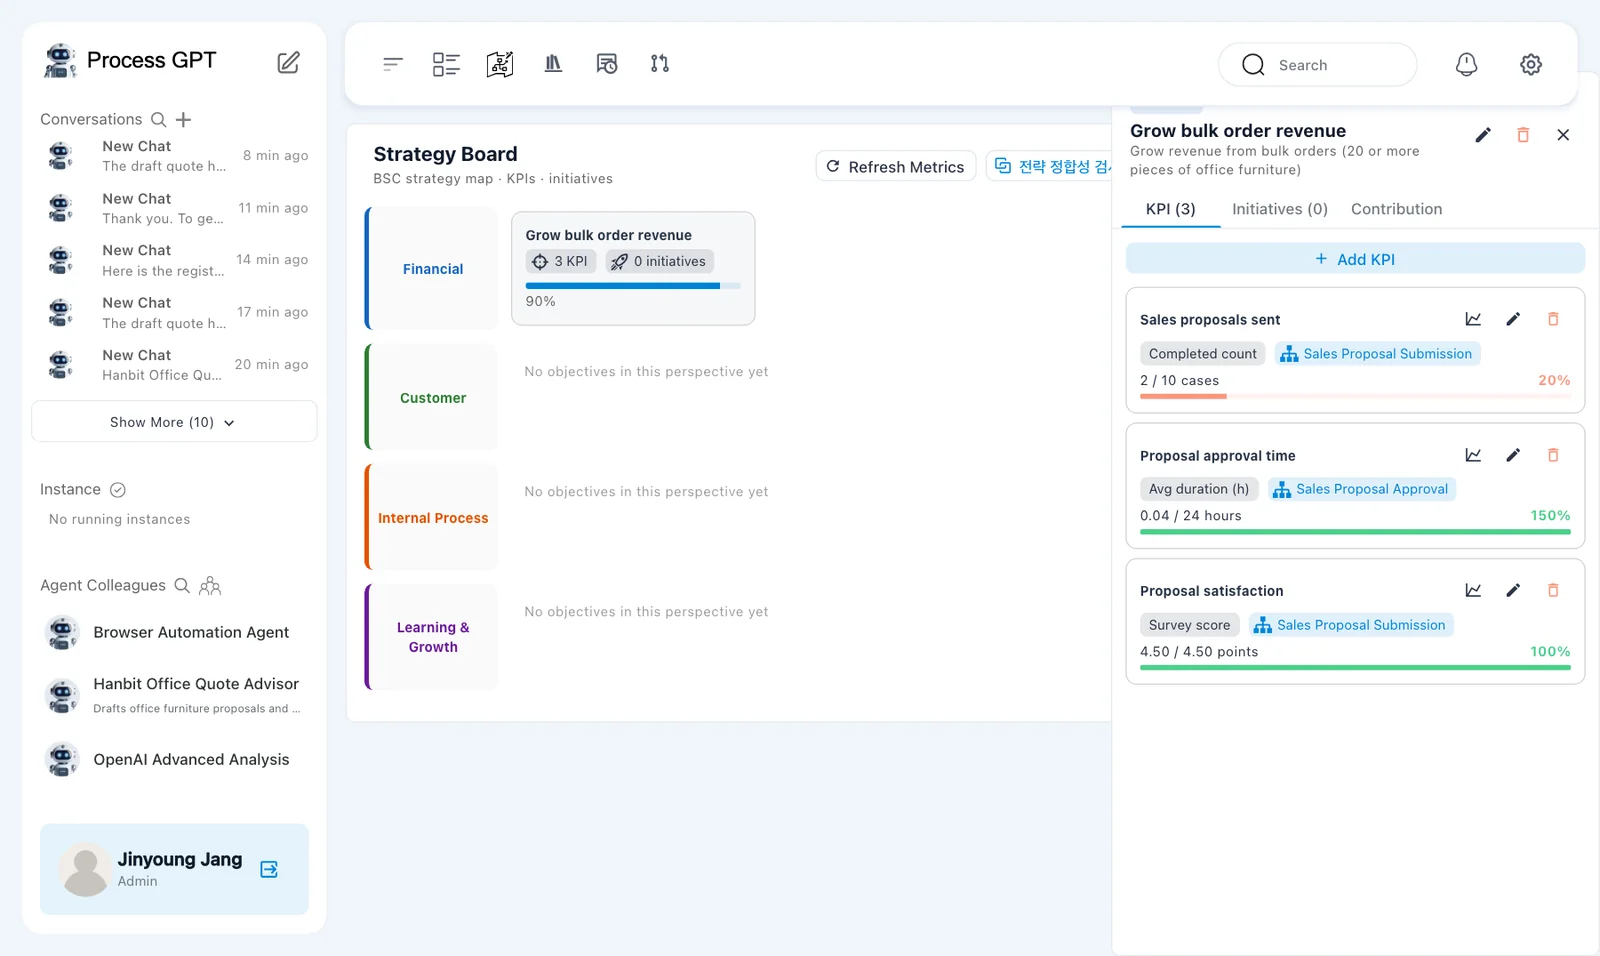Start a new chat via the compose icon

[x=288, y=63]
